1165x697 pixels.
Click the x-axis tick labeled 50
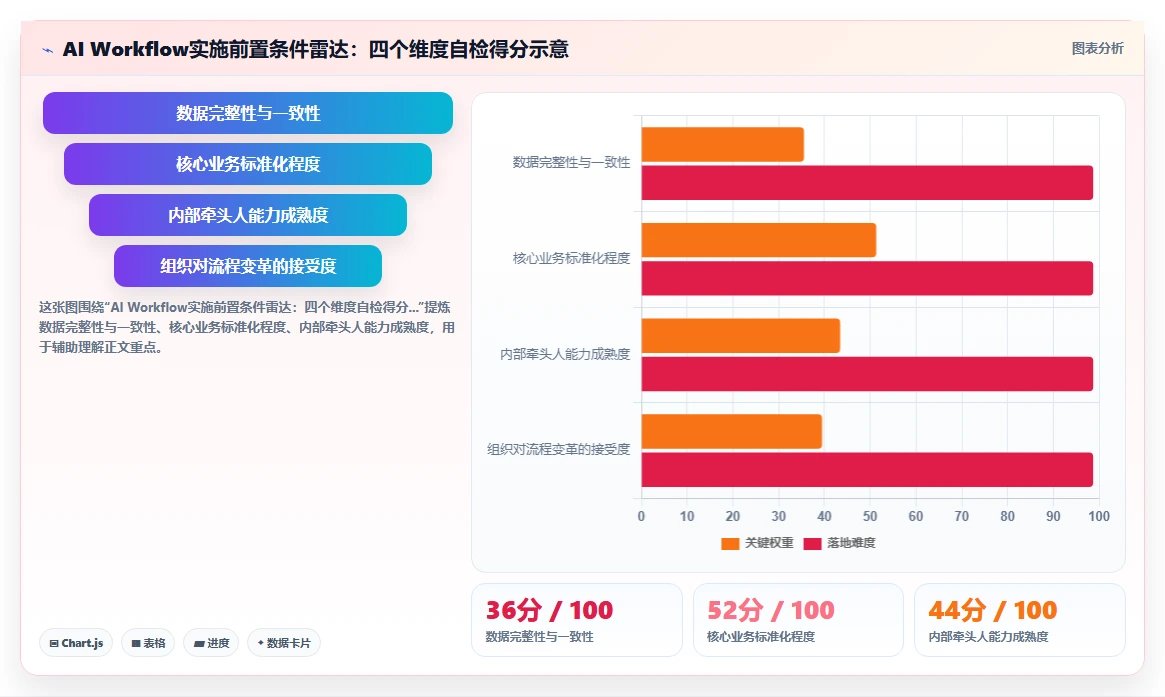(870, 516)
